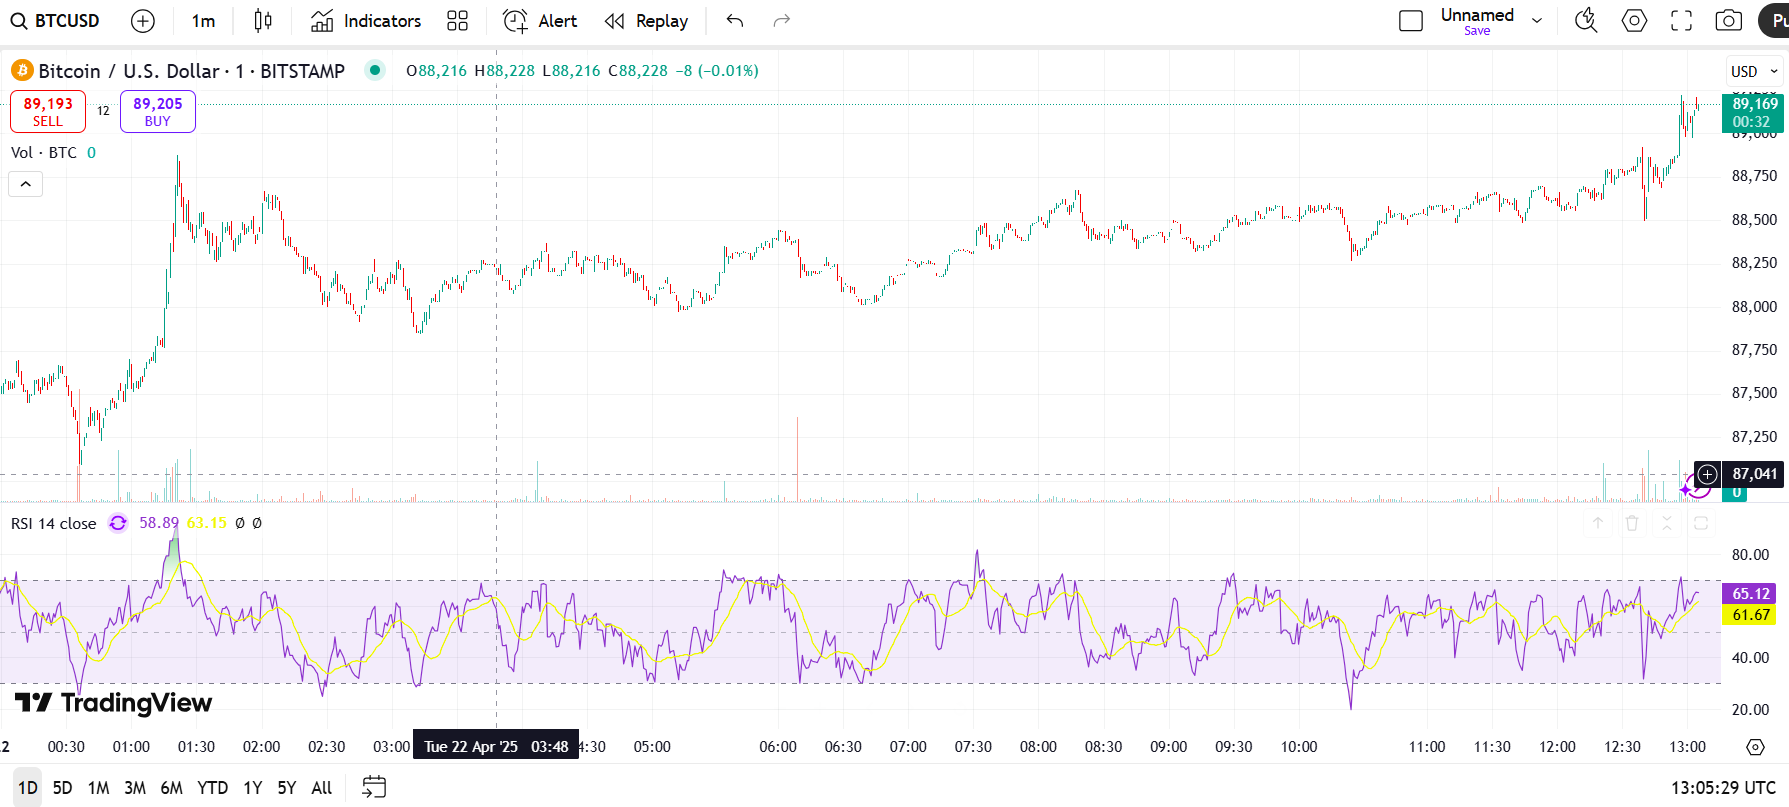Image resolution: width=1789 pixels, height=807 pixels.
Task: Click the undo arrow
Action: coord(735,21)
